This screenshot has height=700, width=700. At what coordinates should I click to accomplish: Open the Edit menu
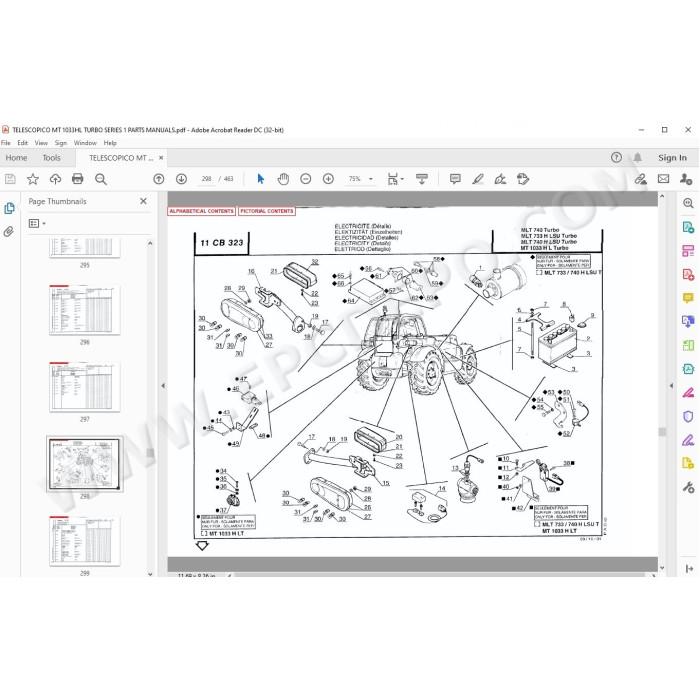click(22, 143)
